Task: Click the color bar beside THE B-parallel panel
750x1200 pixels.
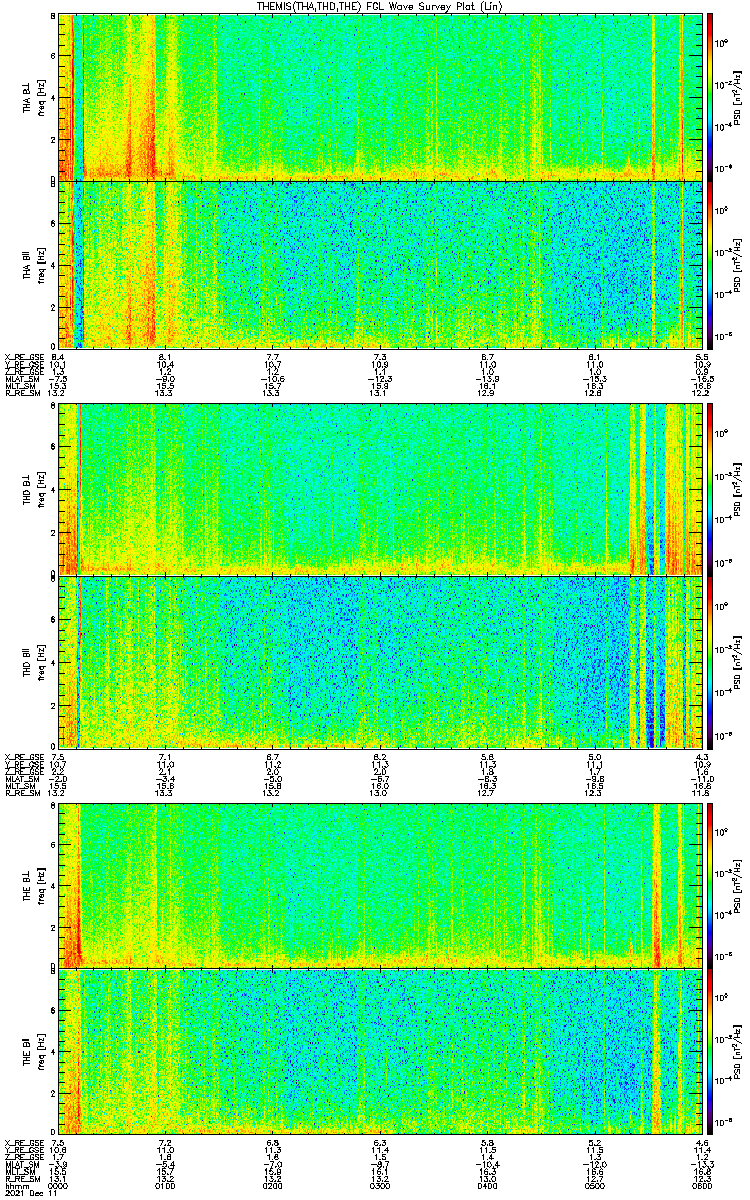Action: click(x=711, y=1052)
